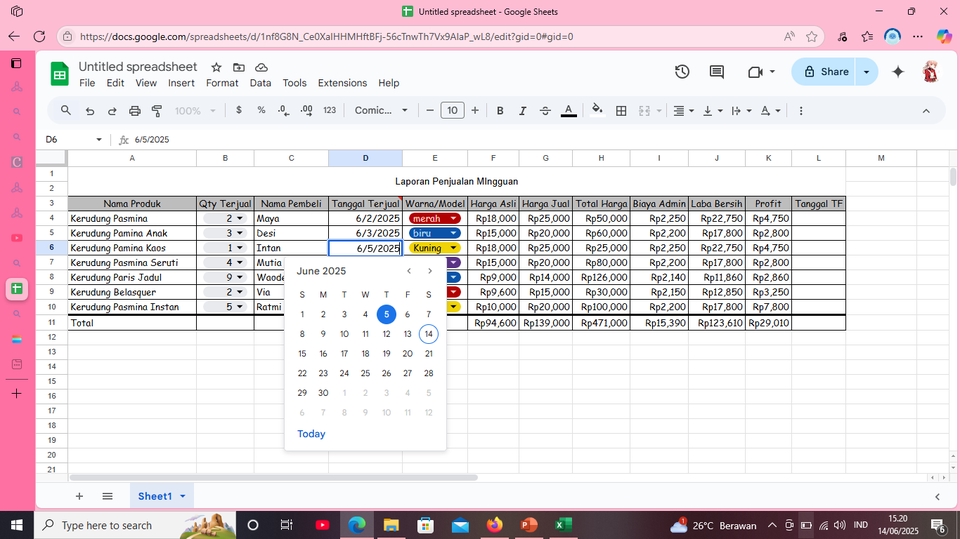
Task: Toggle strikethrough formatting
Action: [545, 111]
